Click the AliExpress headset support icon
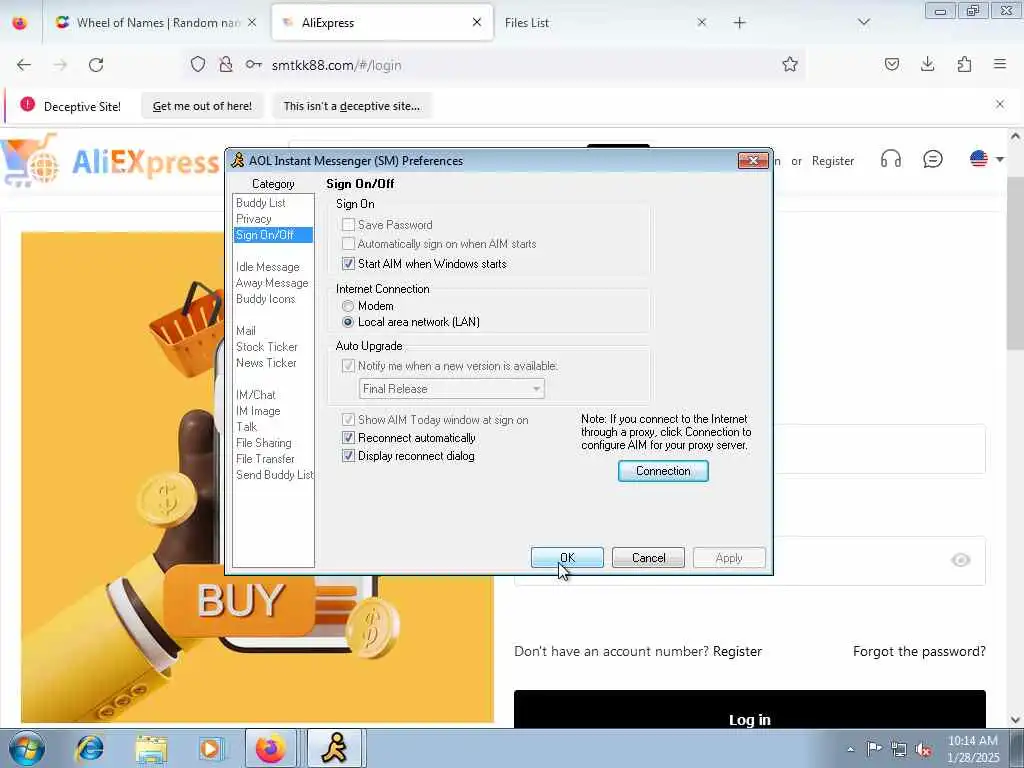The image size is (1024, 768). (891, 159)
